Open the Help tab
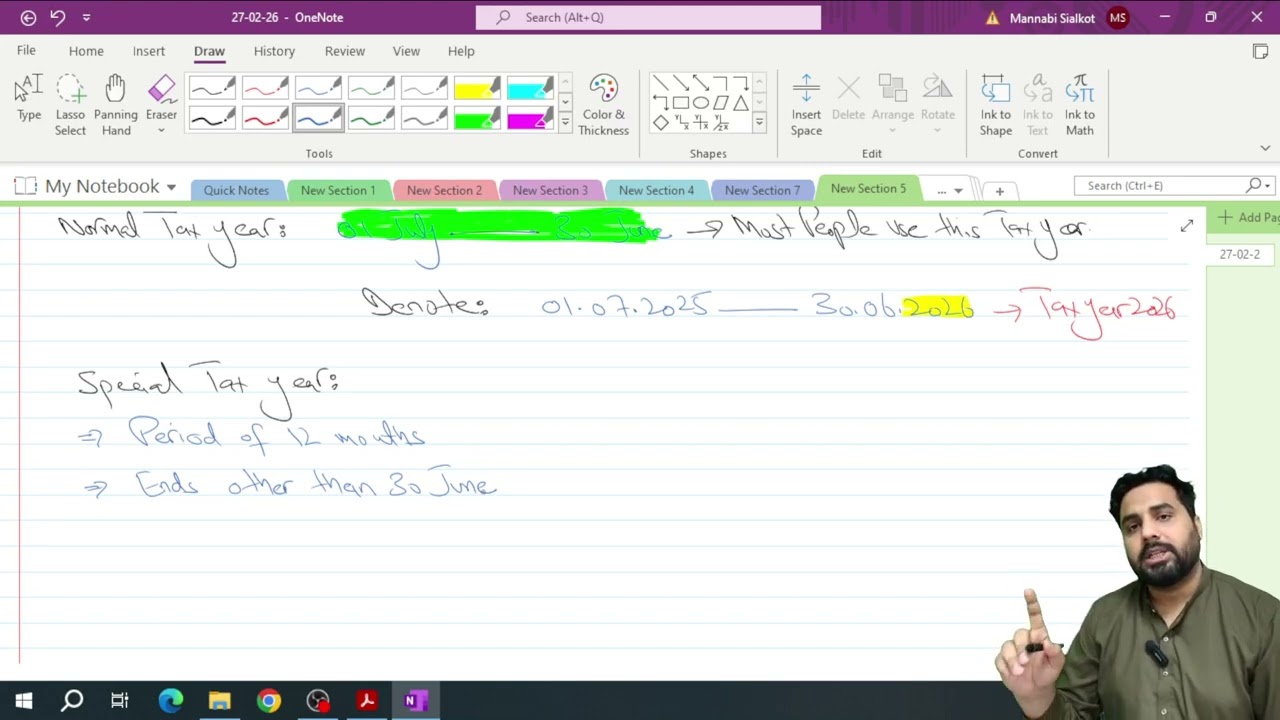1280x720 pixels. point(461,51)
